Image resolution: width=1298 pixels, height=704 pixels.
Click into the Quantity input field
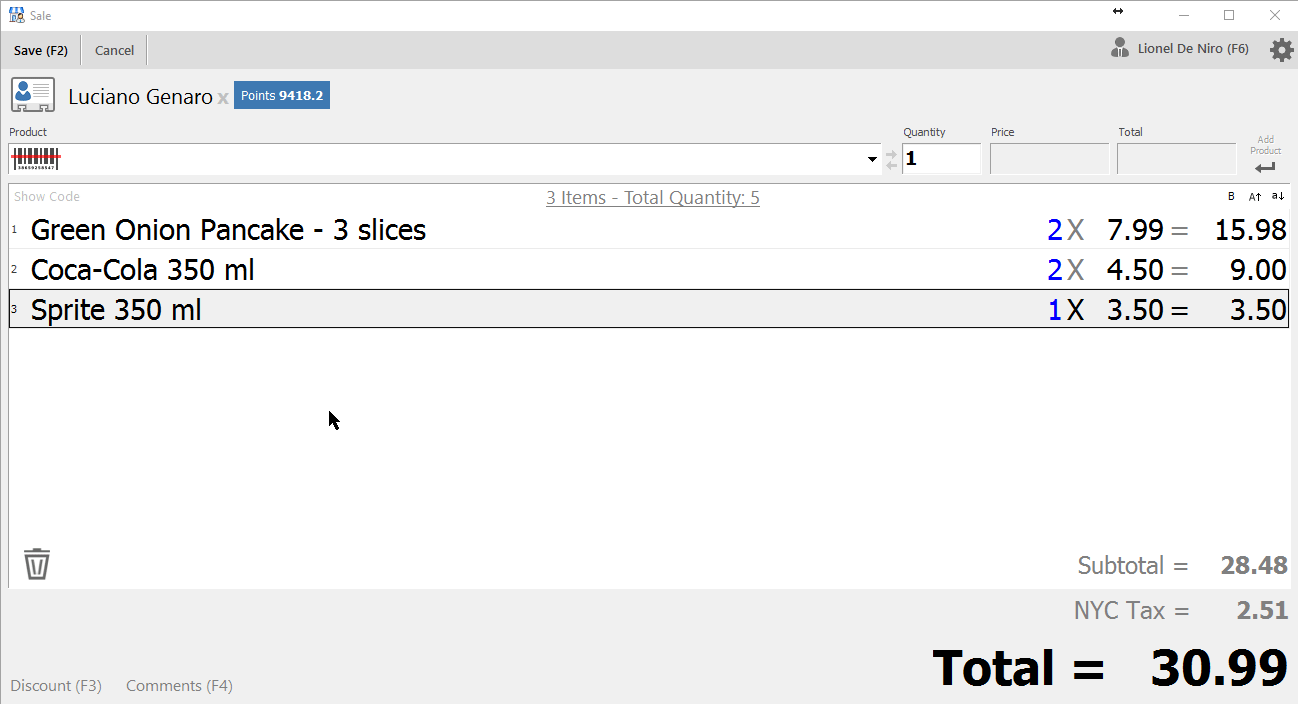pos(941,159)
